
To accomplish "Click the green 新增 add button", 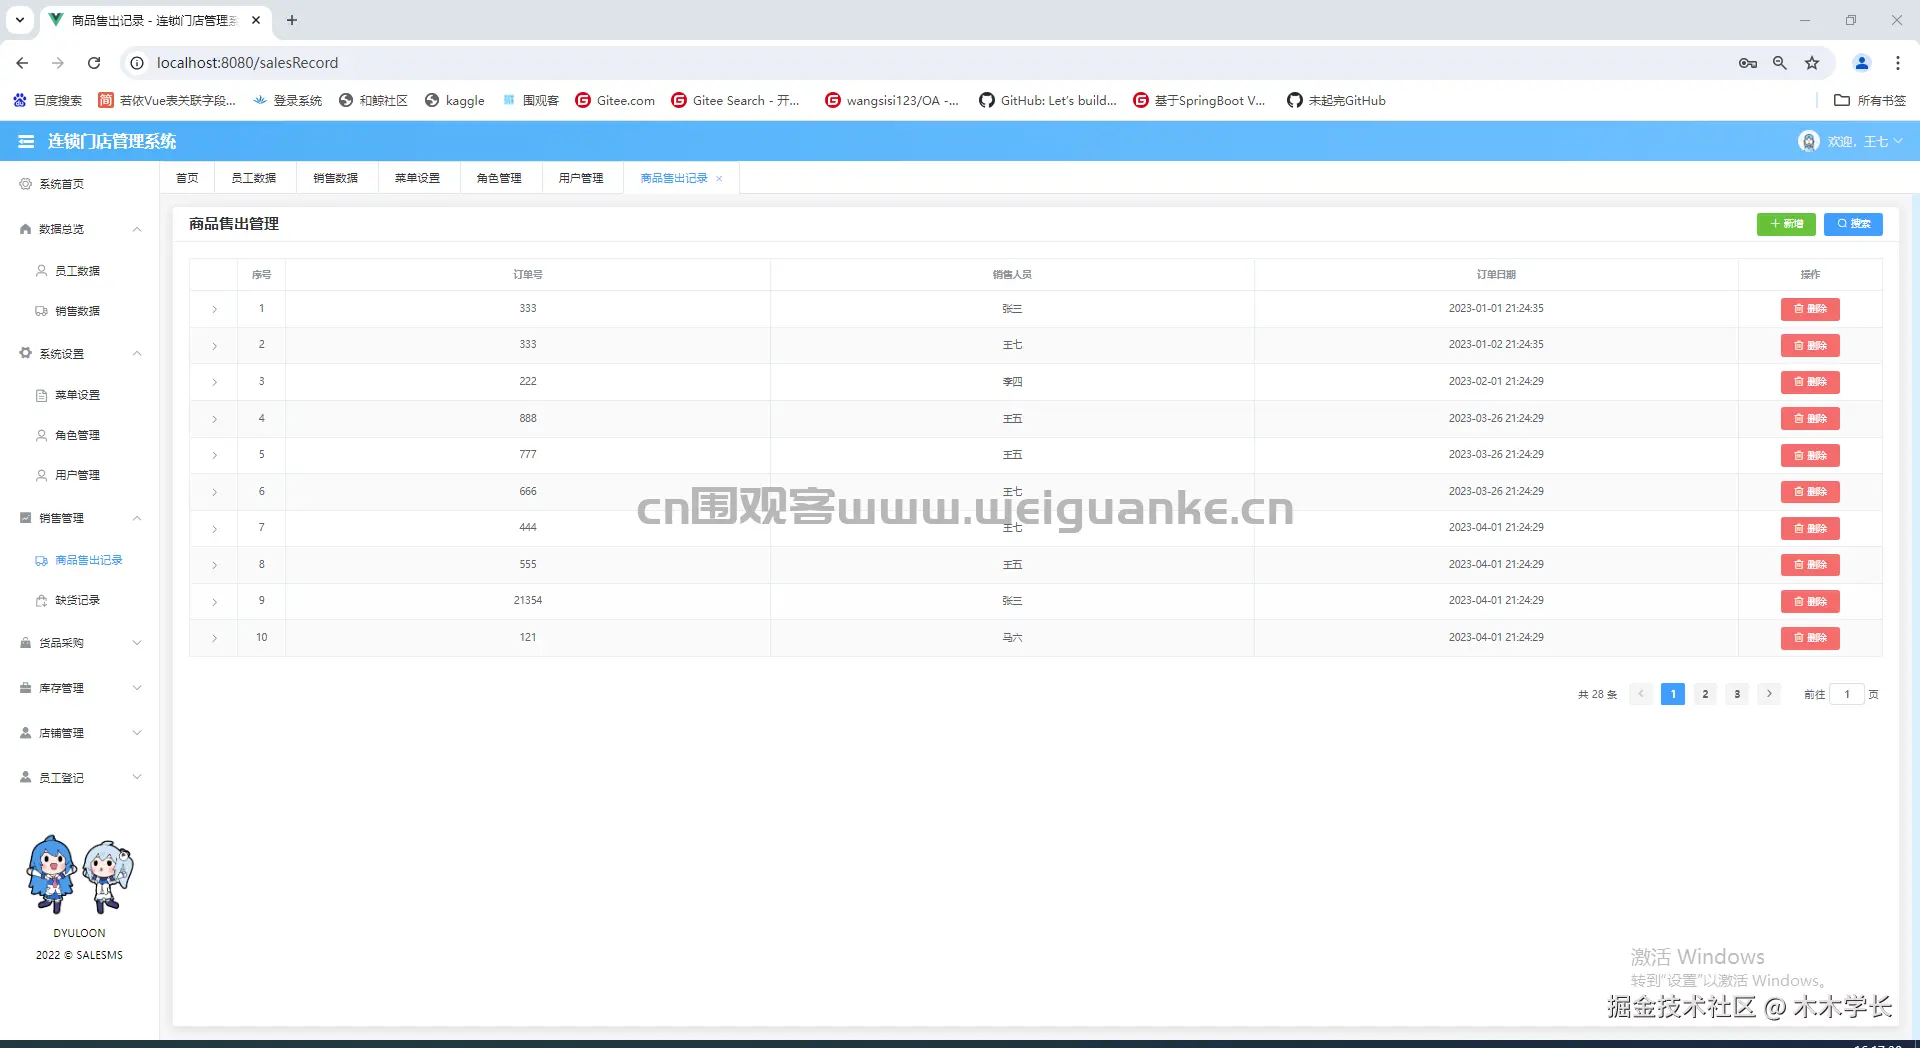I will coord(1786,224).
